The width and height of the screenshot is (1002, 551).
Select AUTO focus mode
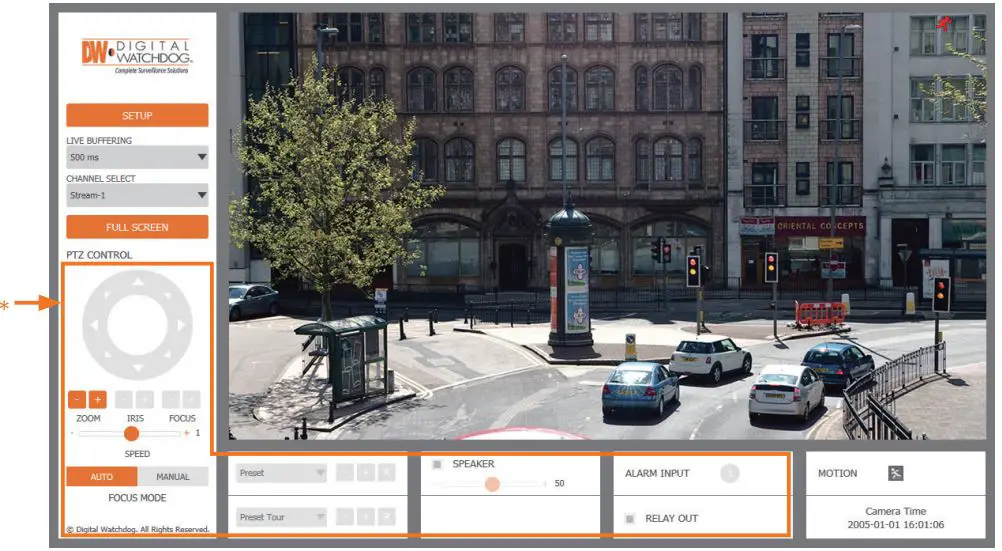point(102,476)
